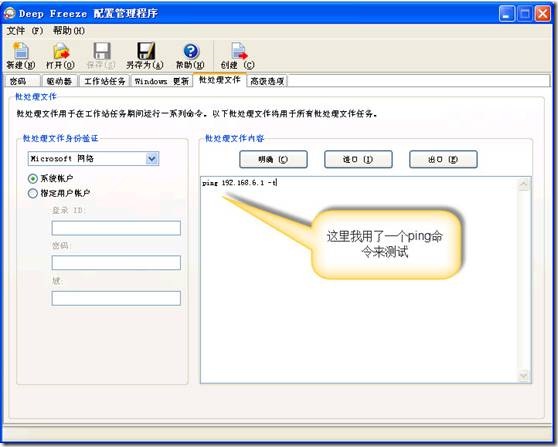Select the 批处理文件 tab
Viewport: 558px width, 447px height.
click(x=220, y=80)
